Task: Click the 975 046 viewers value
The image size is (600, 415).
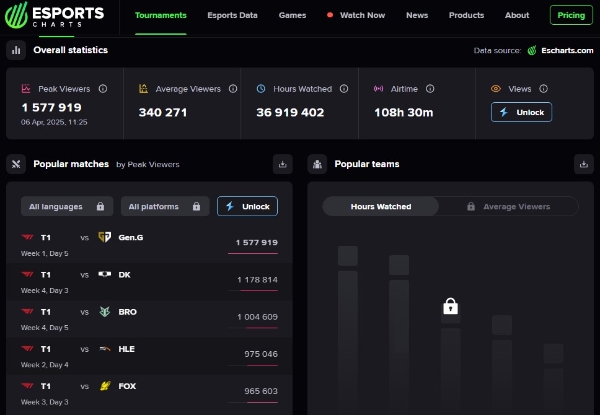Action: [x=261, y=354]
